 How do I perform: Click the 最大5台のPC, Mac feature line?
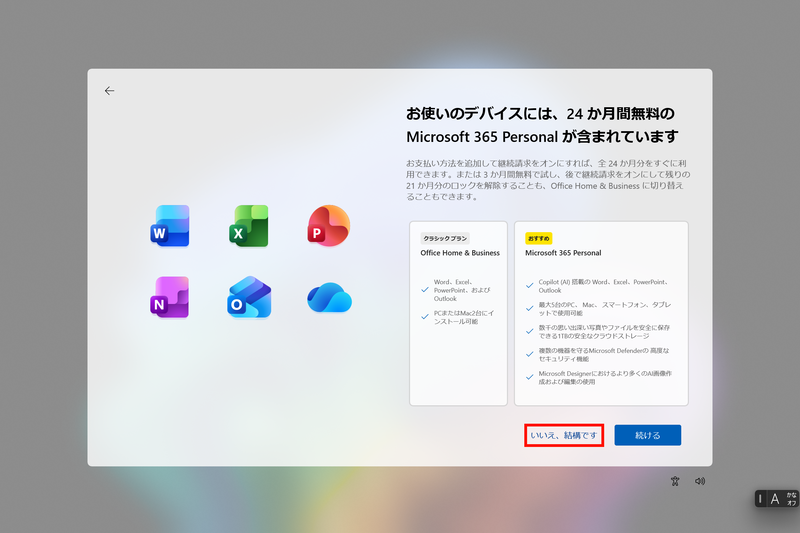point(605,309)
